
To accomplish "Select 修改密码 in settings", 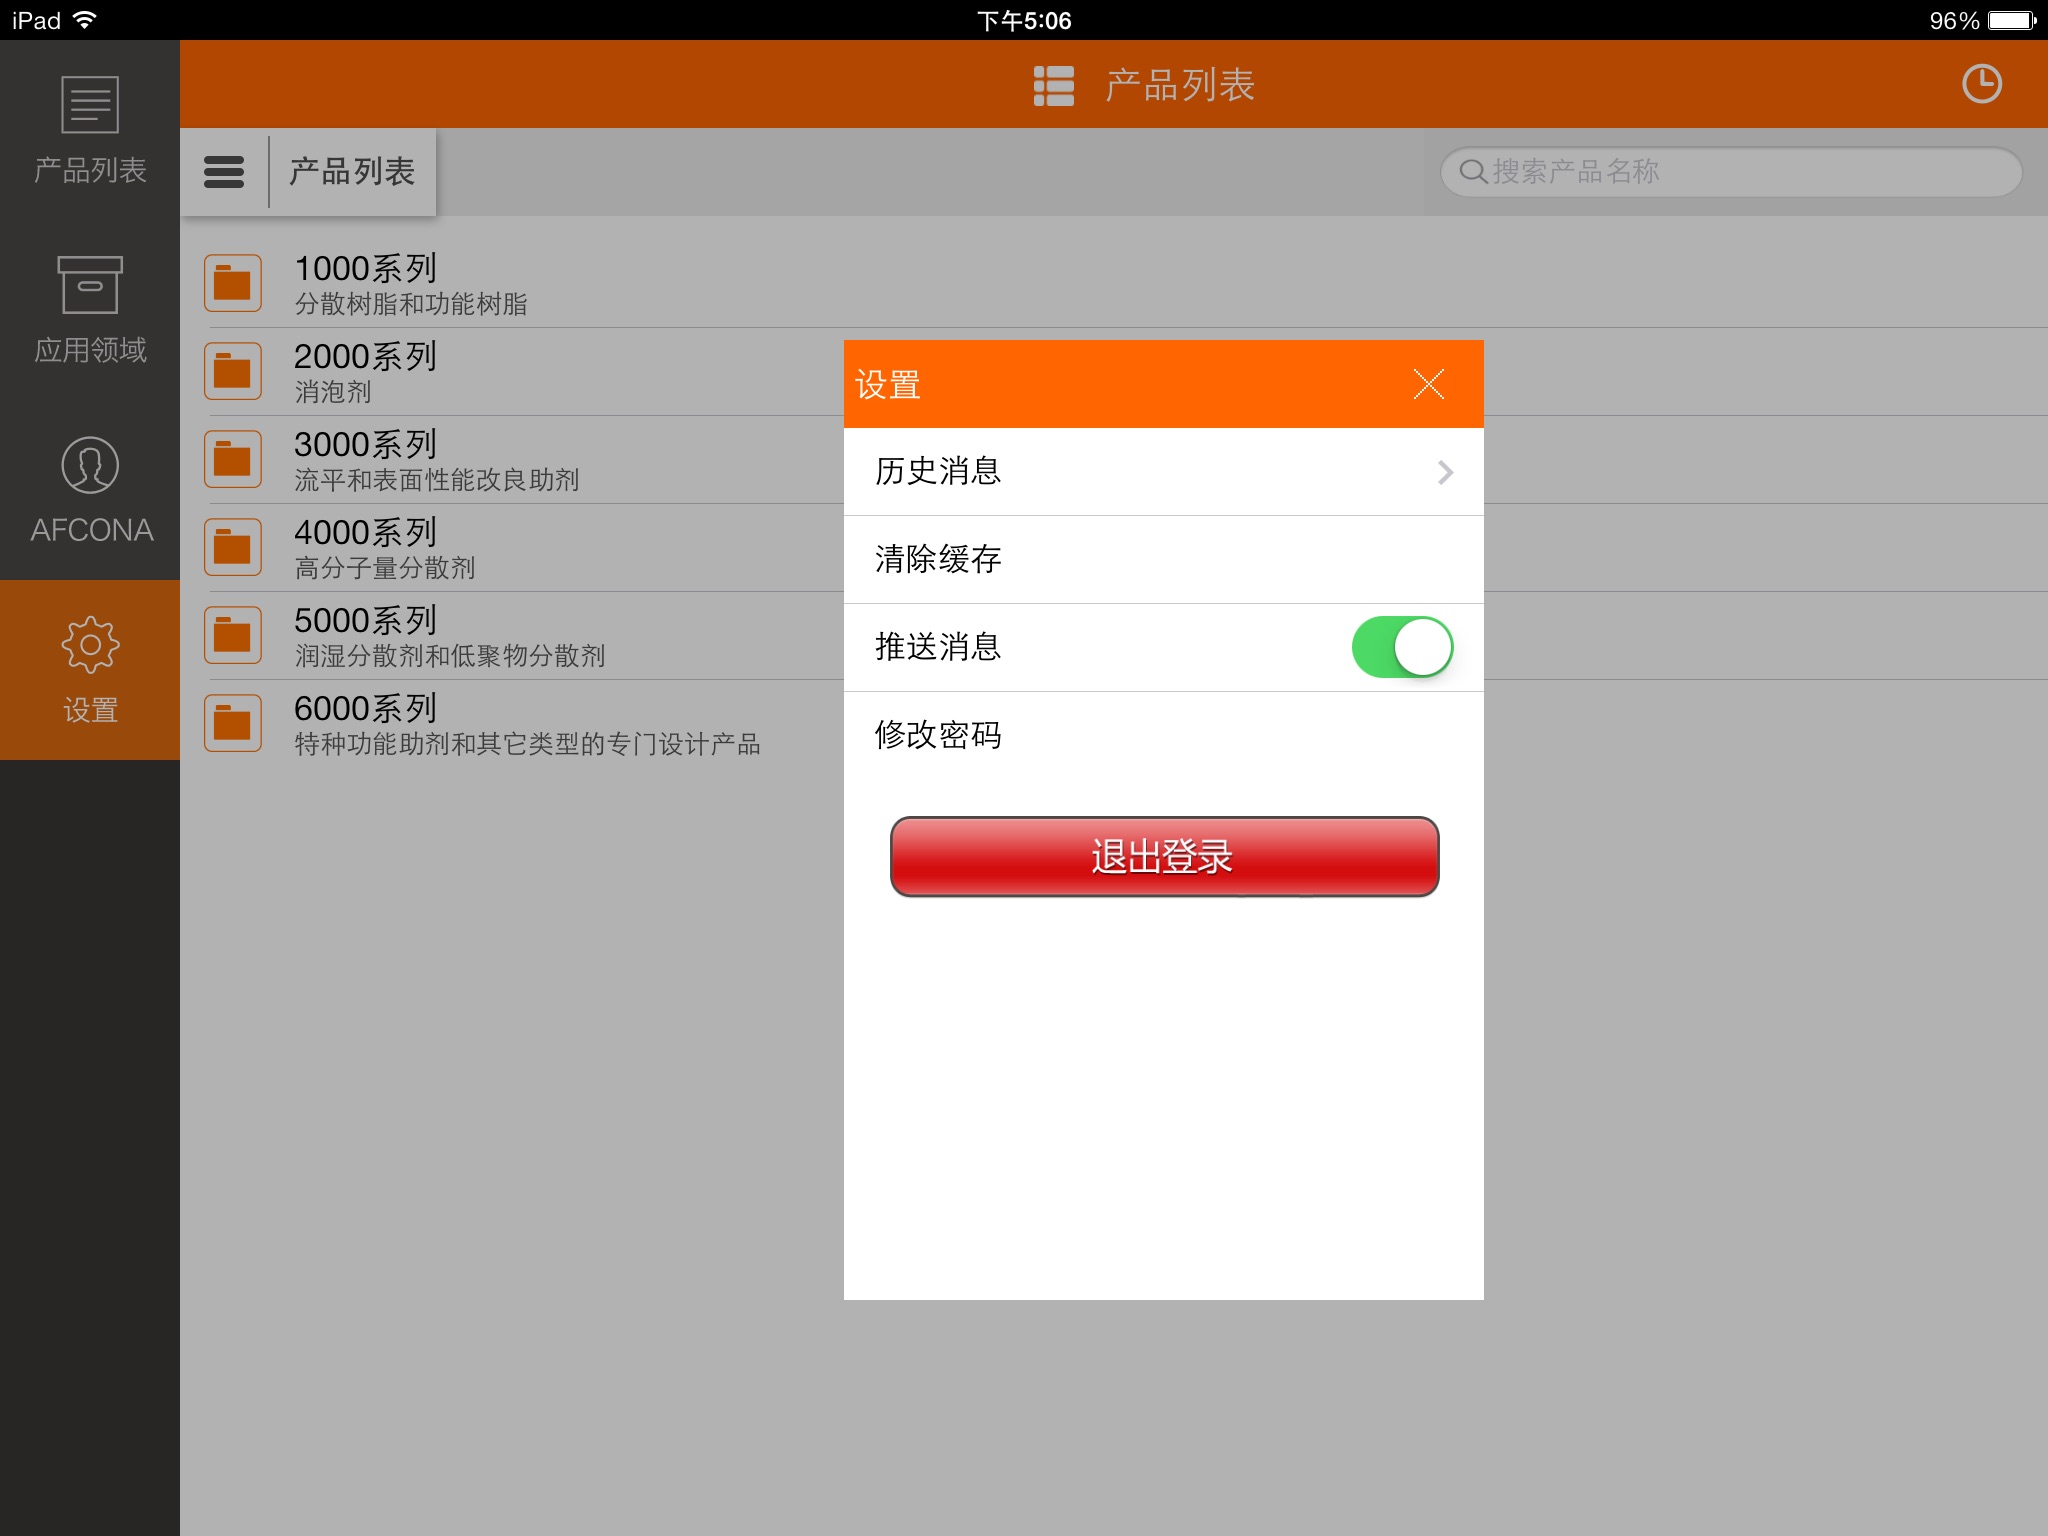I will 1164,736.
